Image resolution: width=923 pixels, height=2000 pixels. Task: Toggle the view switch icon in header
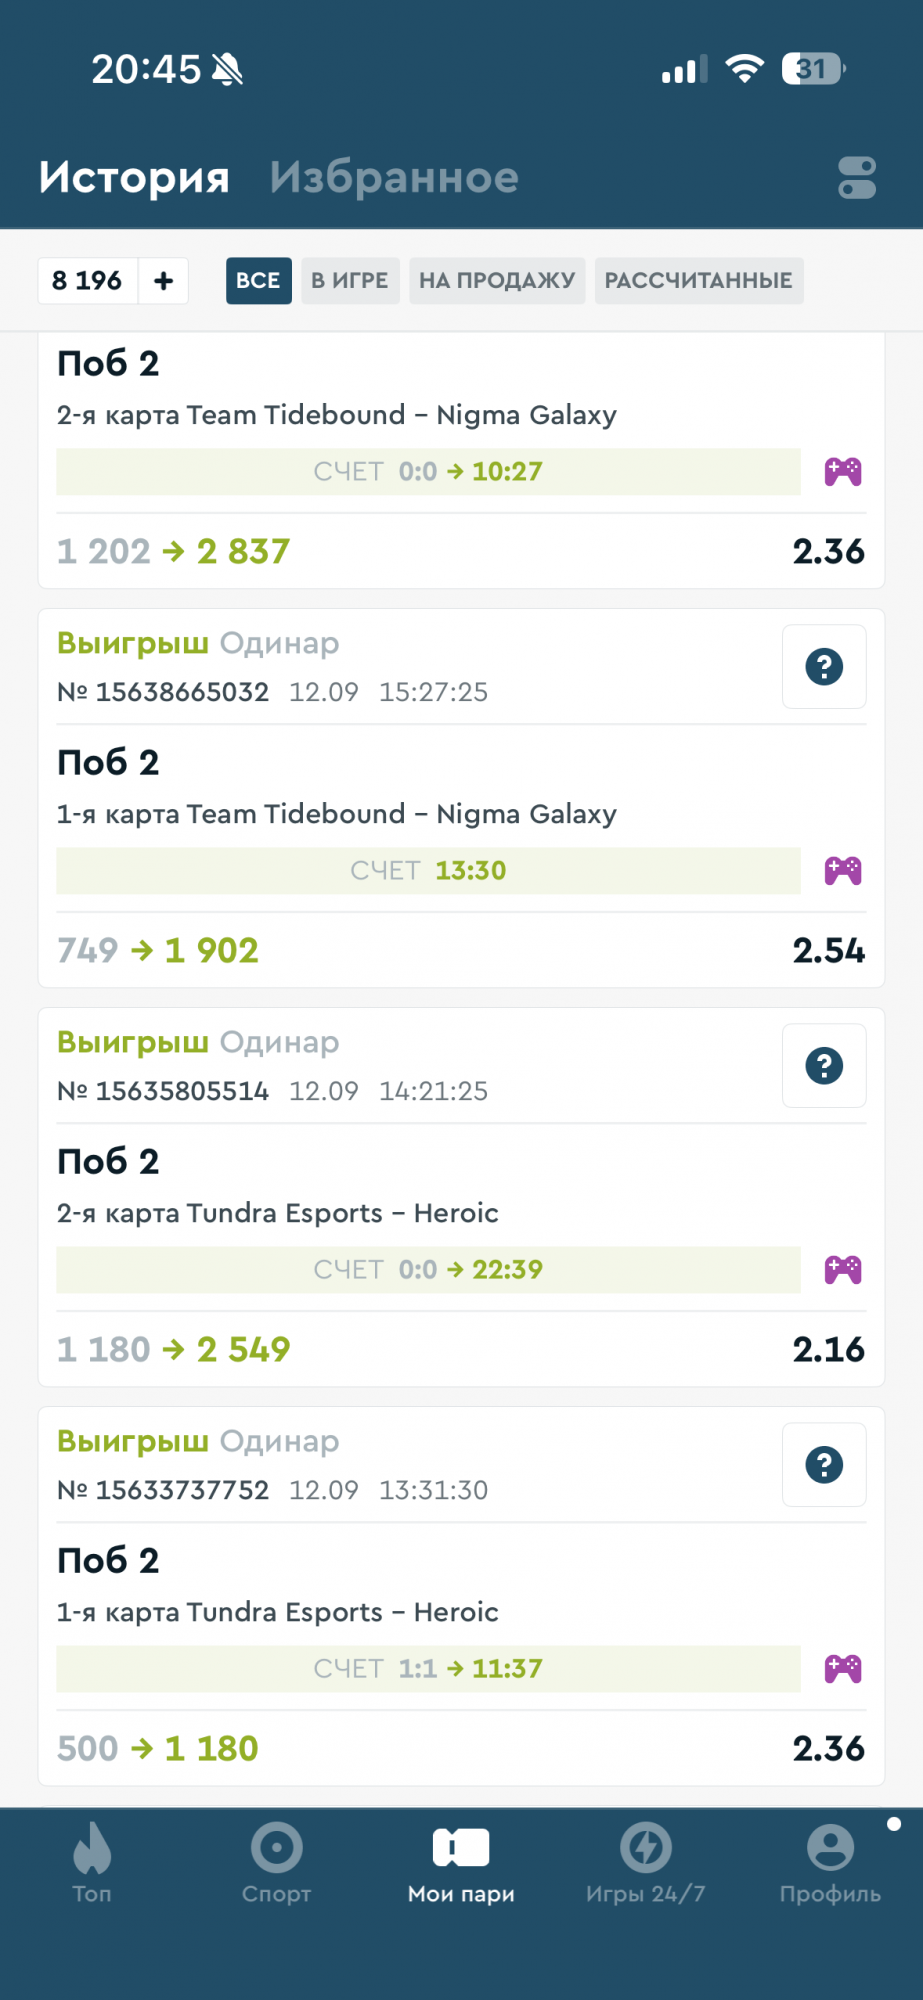click(x=856, y=178)
